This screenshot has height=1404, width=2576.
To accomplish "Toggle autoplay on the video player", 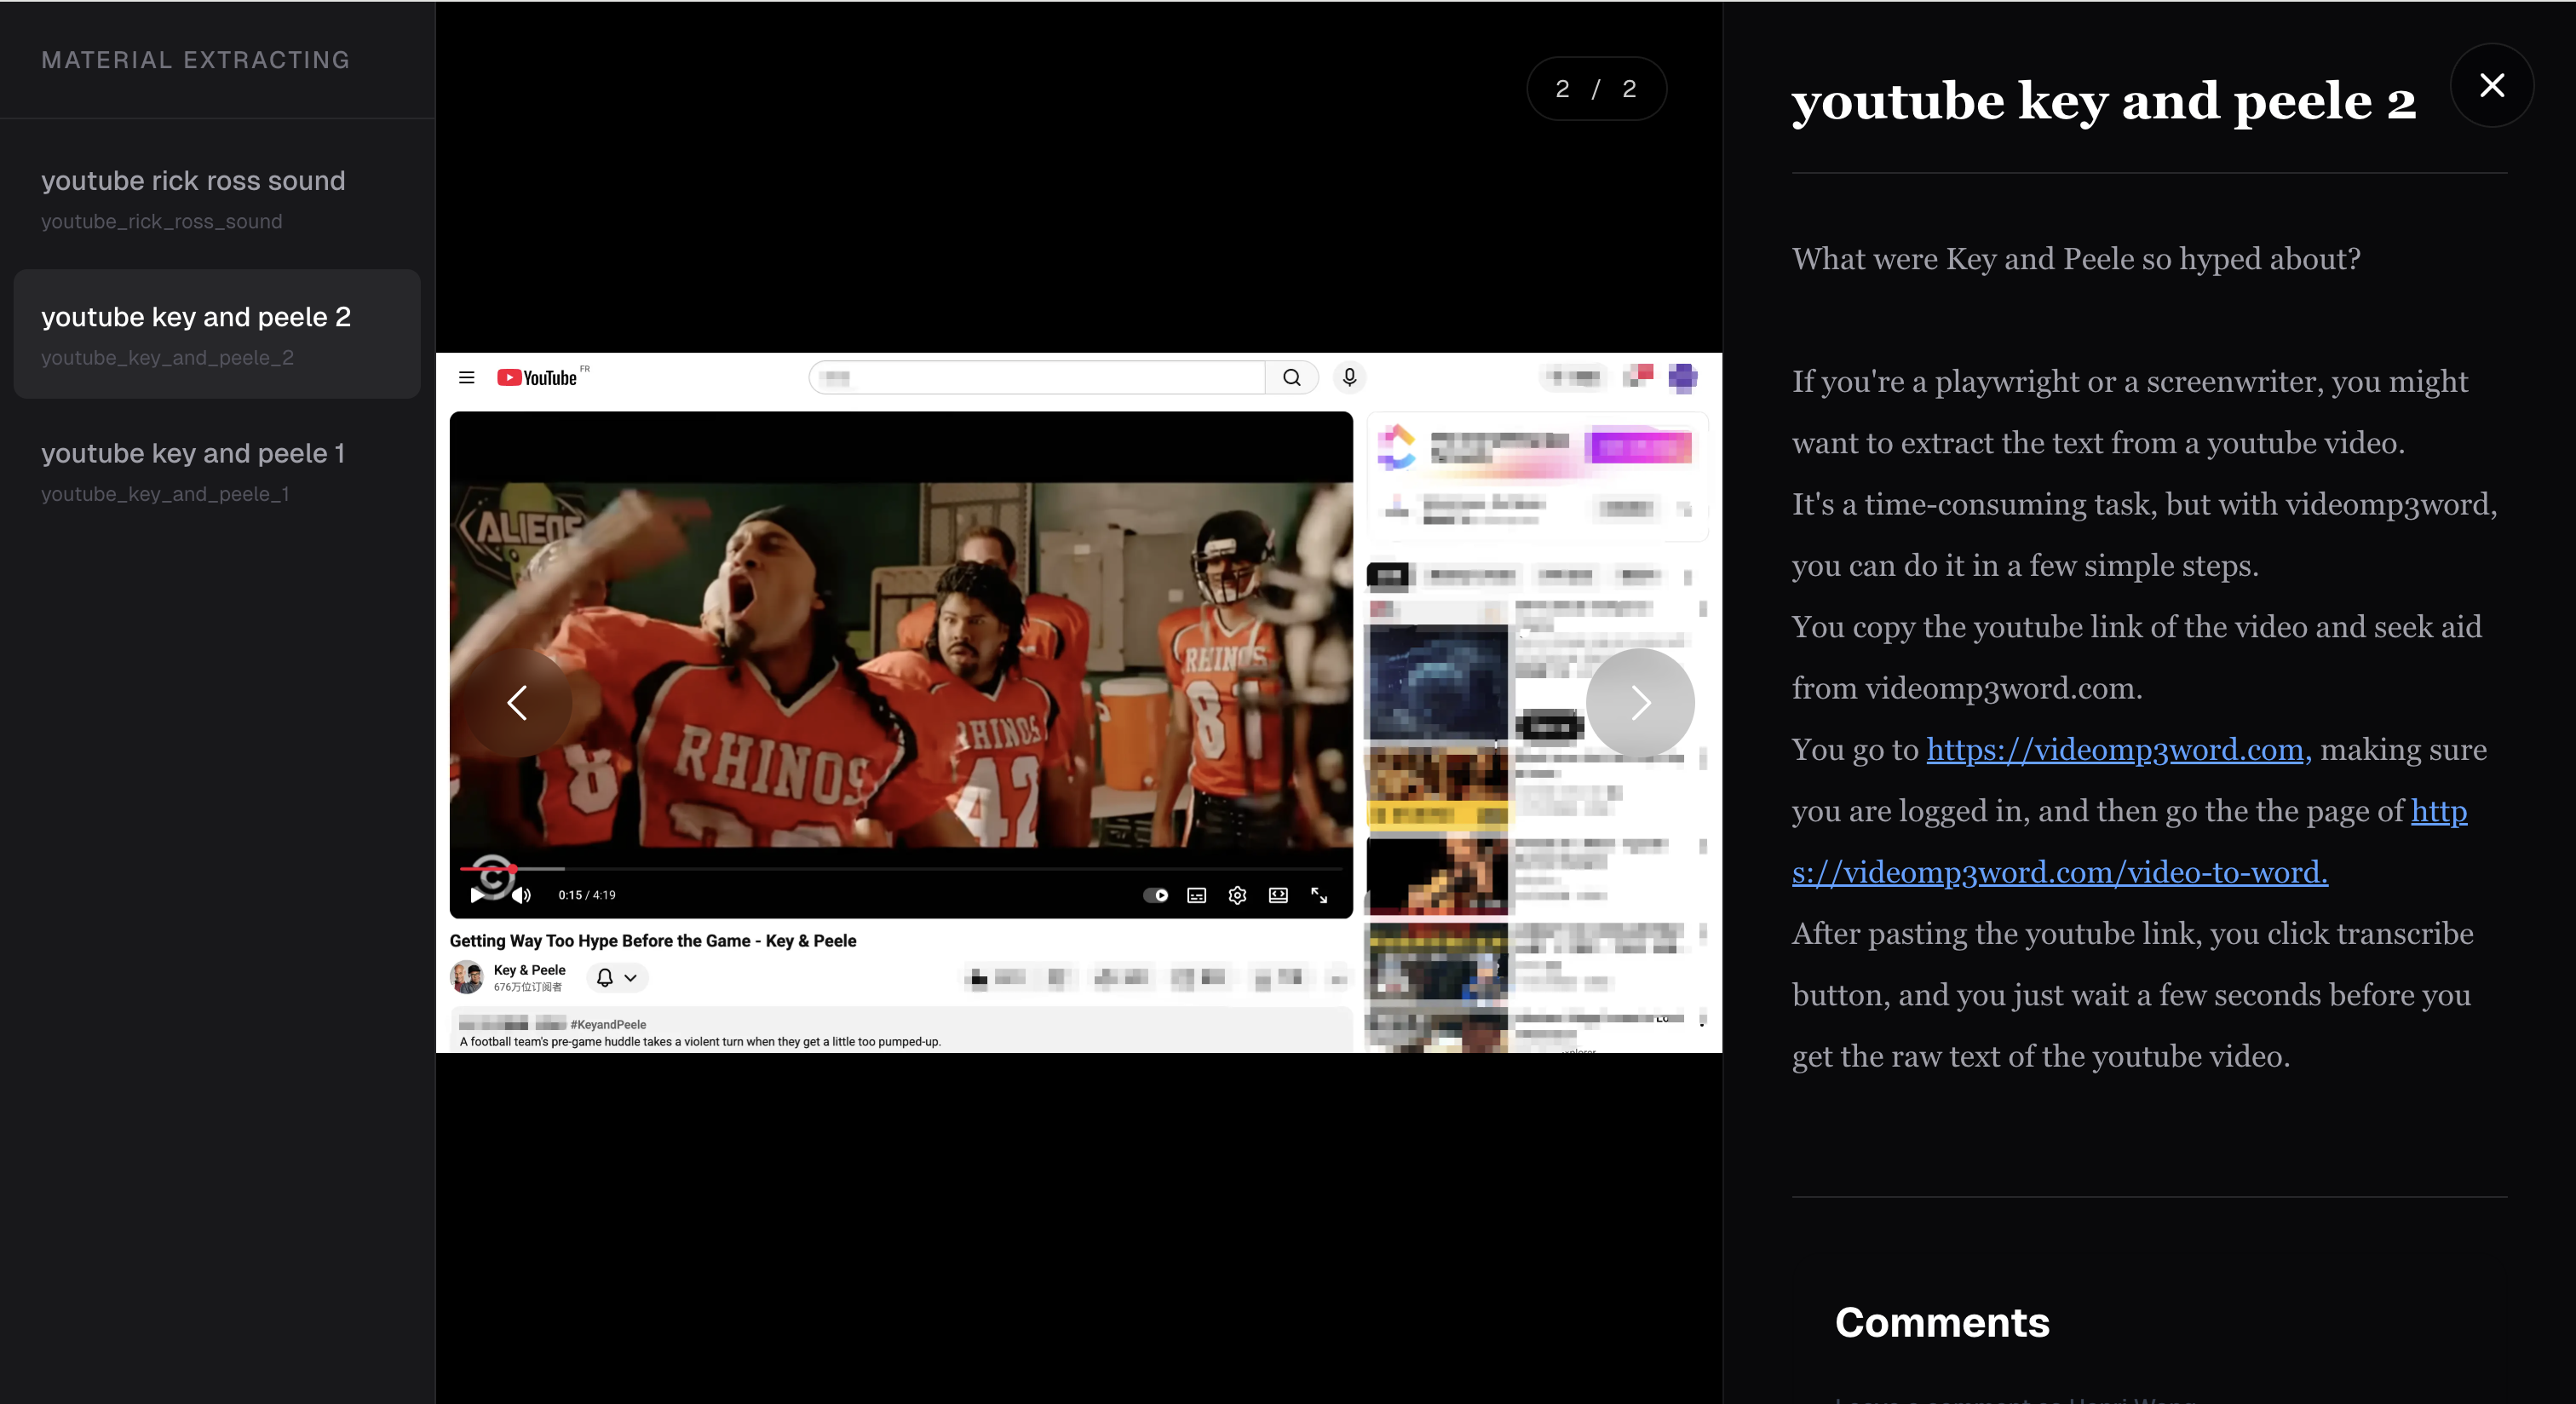I will point(1158,896).
